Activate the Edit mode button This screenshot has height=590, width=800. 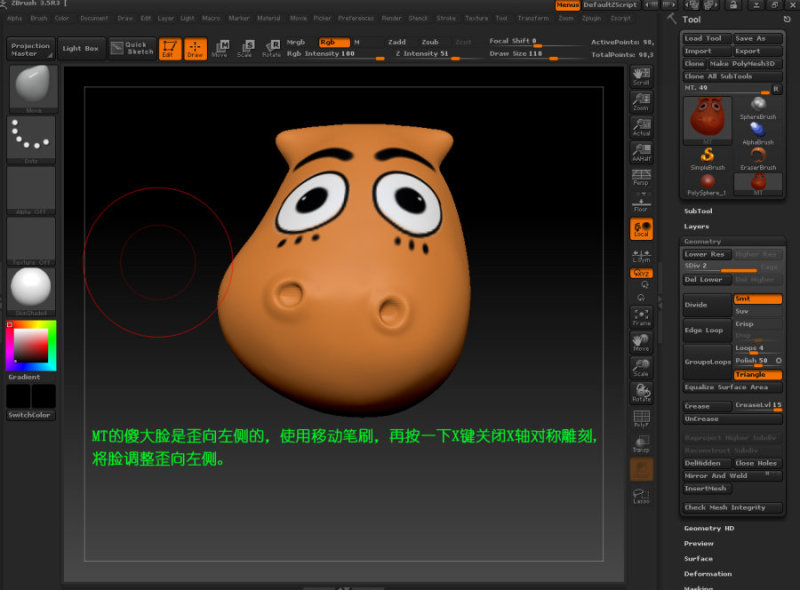point(170,49)
